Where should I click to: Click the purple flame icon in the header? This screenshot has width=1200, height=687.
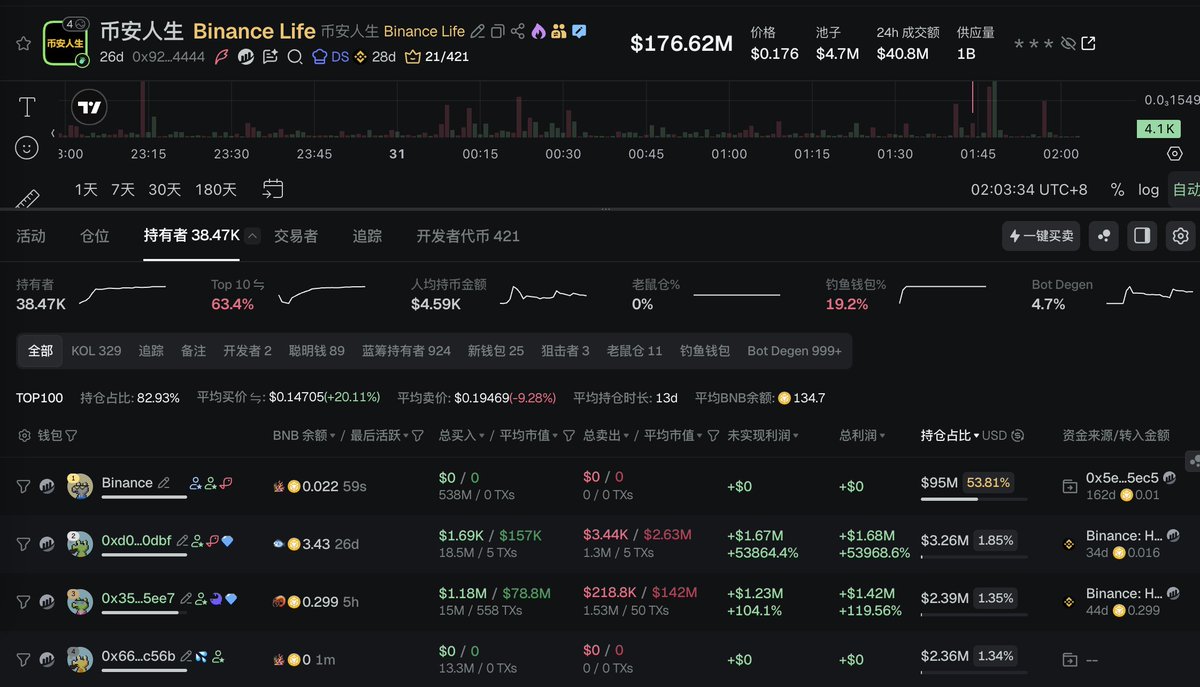(538, 32)
